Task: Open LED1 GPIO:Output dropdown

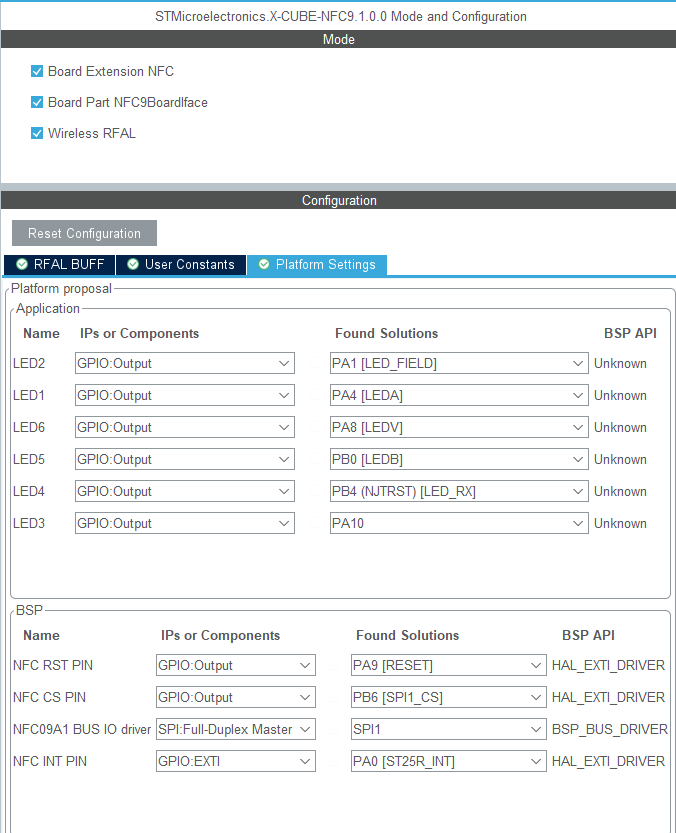Action: click(x=184, y=395)
